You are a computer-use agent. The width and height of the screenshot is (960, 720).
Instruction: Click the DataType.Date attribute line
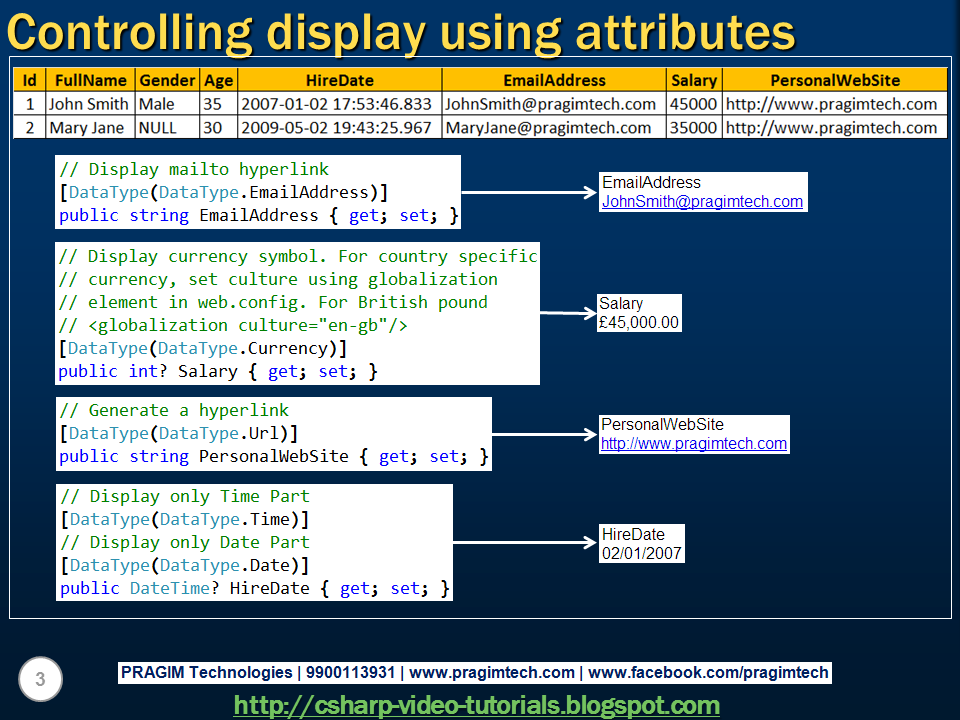(x=185, y=565)
